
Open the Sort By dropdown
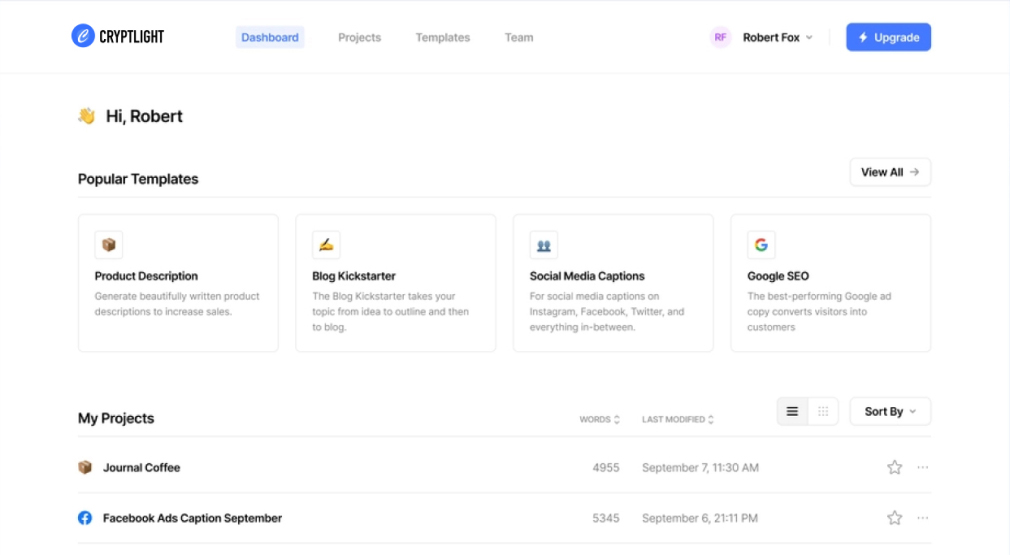(x=890, y=411)
